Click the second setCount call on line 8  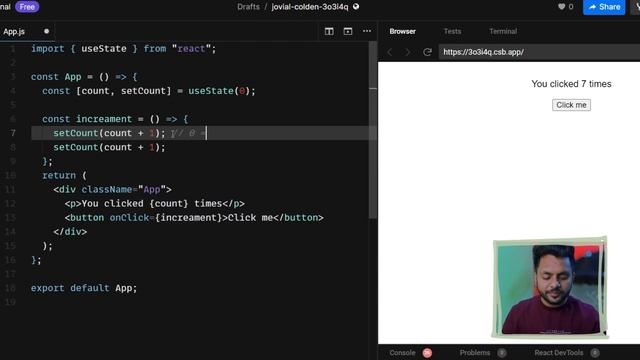(x=109, y=147)
